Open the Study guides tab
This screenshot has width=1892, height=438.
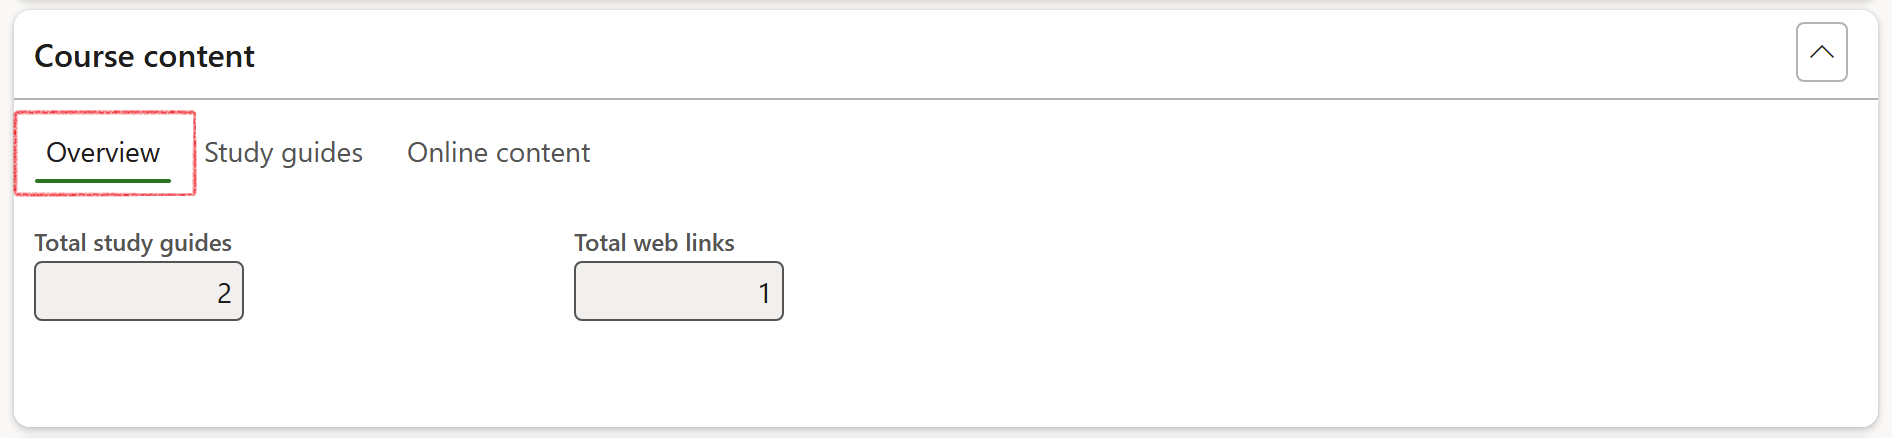click(x=283, y=153)
